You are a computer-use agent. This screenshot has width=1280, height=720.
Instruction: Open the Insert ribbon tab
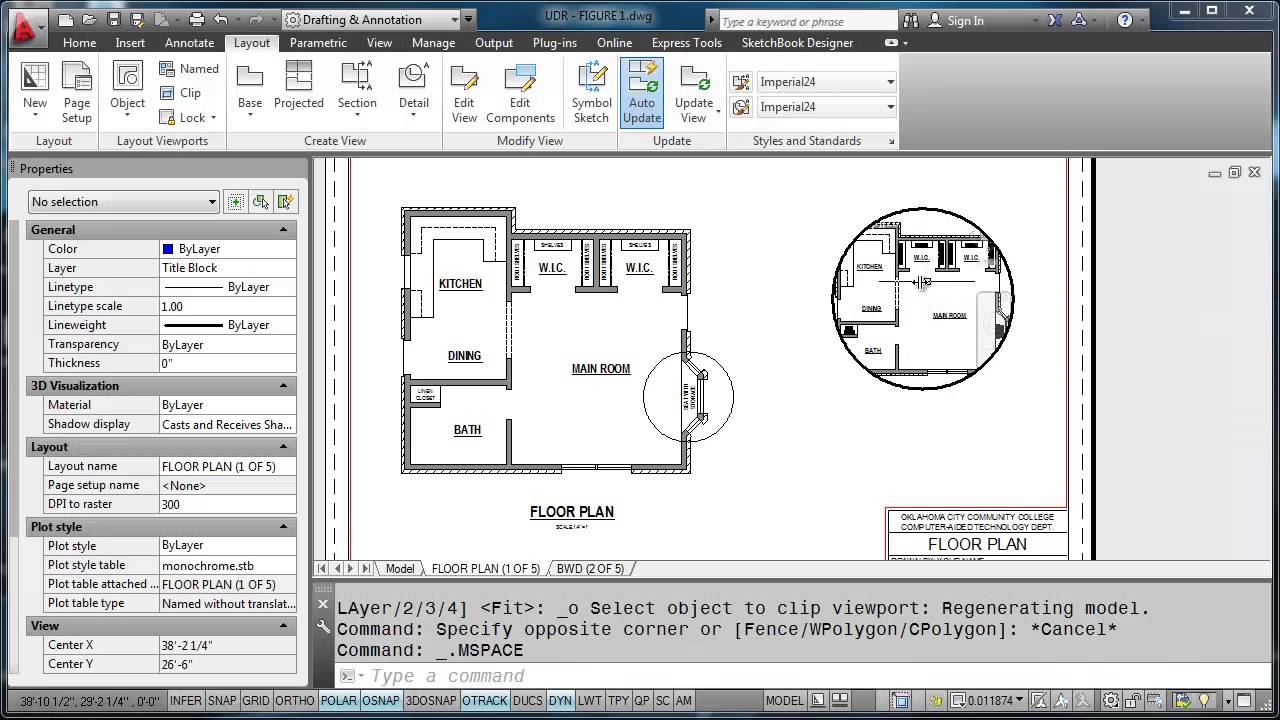(x=130, y=43)
